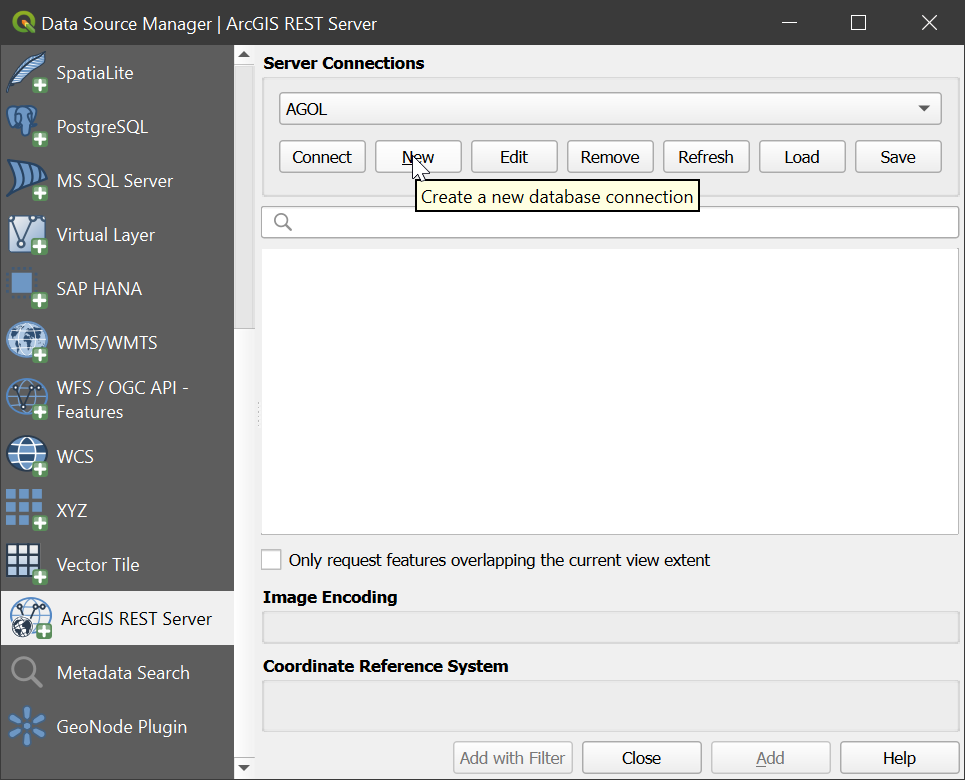Remove the selected server connection

coord(610,157)
